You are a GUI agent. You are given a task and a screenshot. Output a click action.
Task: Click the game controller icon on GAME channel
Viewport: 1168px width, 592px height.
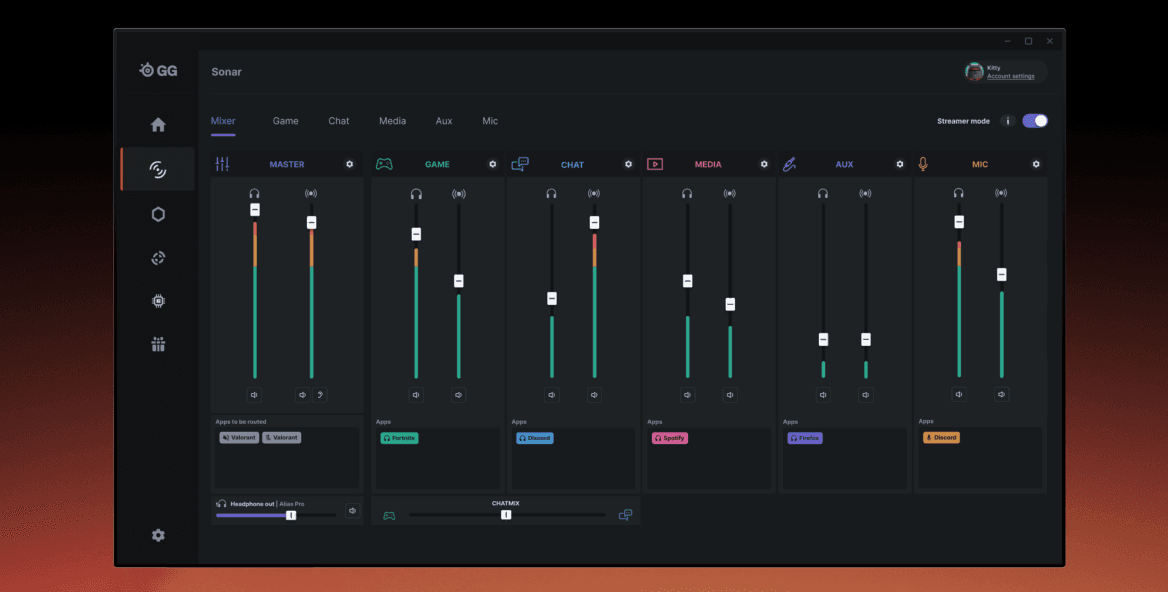coord(384,163)
